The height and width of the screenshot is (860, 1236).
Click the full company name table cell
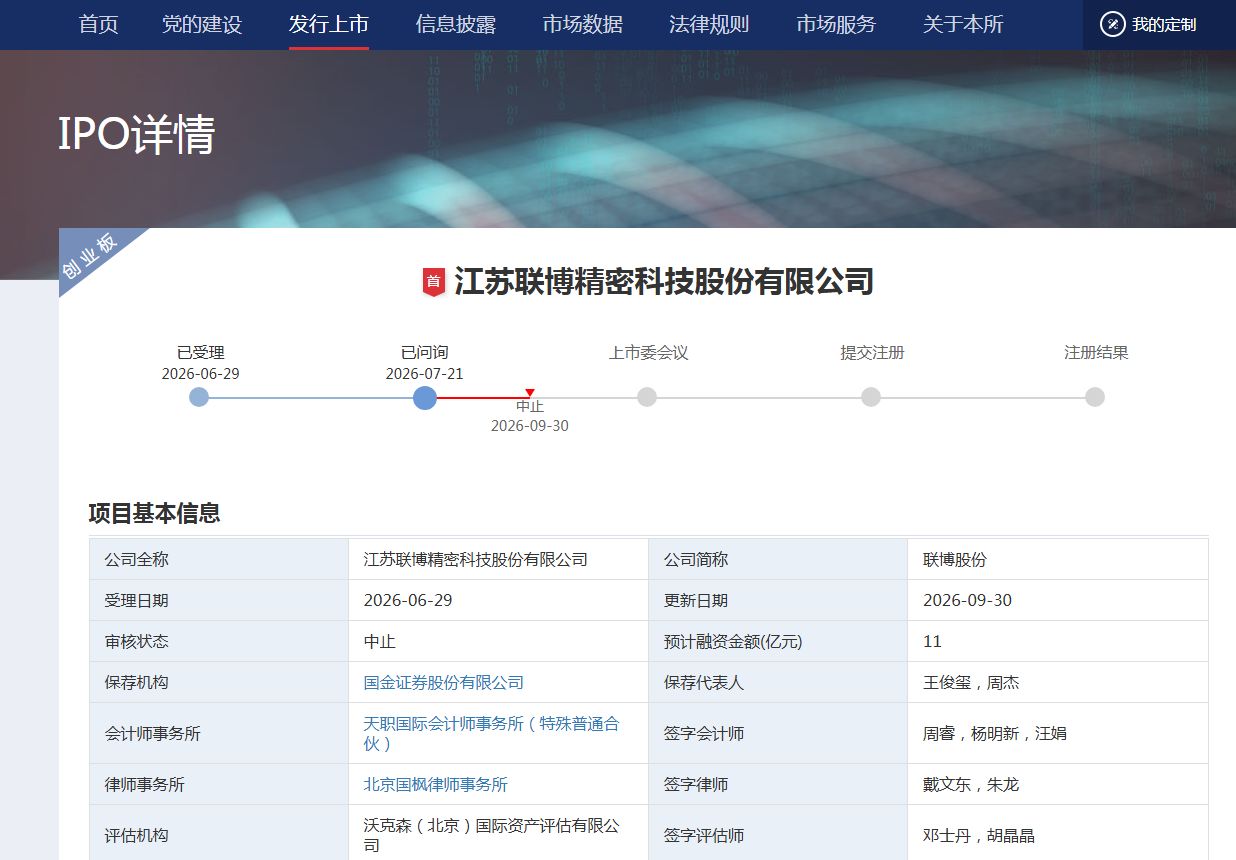pos(498,560)
